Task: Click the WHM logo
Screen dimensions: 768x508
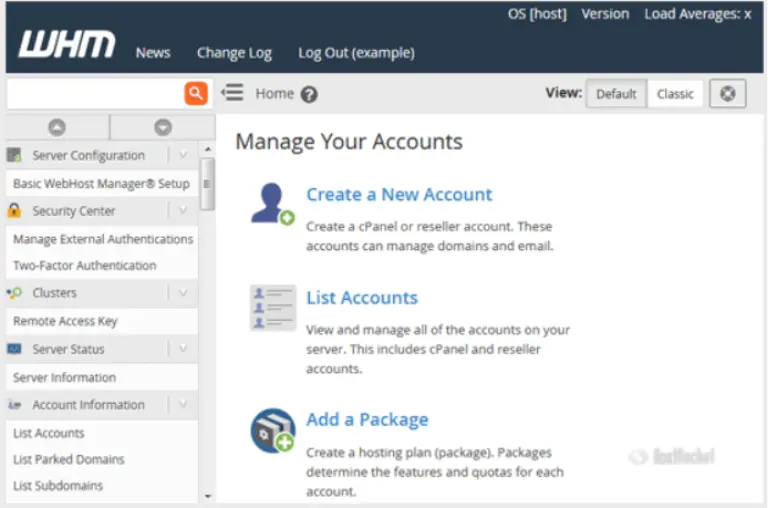Action: coord(67,45)
